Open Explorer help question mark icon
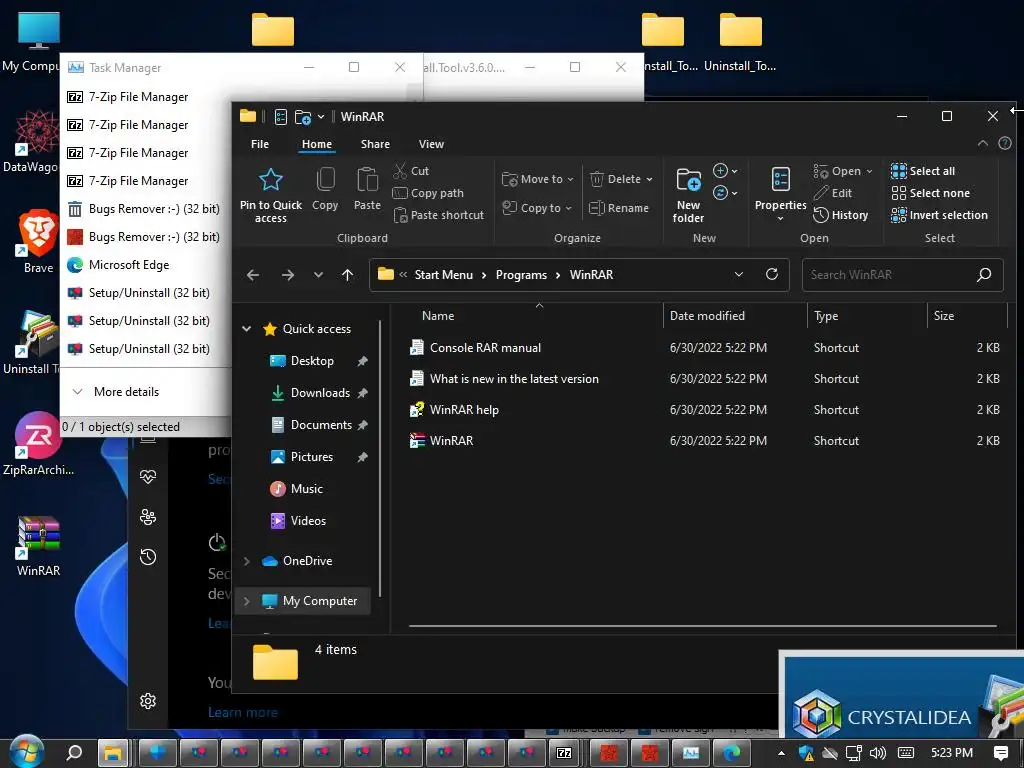1024x768 pixels. [1005, 143]
